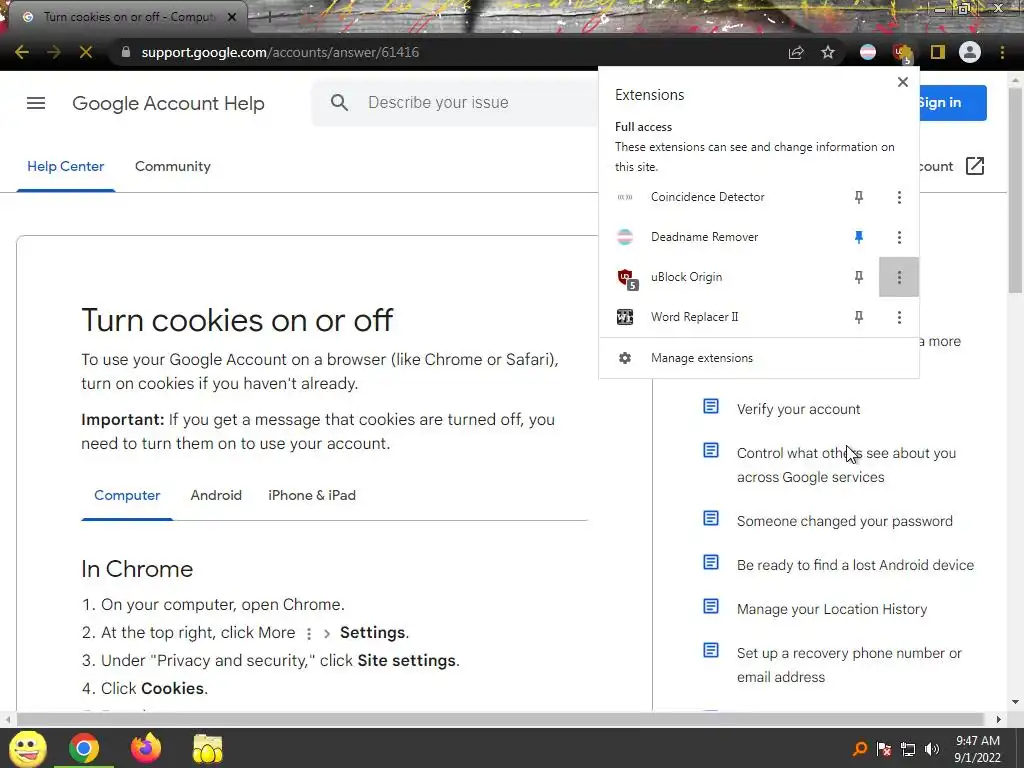Select the iPhone & iPad tab
The image size is (1024, 768).
pyautogui.click(x=312, y=495)
